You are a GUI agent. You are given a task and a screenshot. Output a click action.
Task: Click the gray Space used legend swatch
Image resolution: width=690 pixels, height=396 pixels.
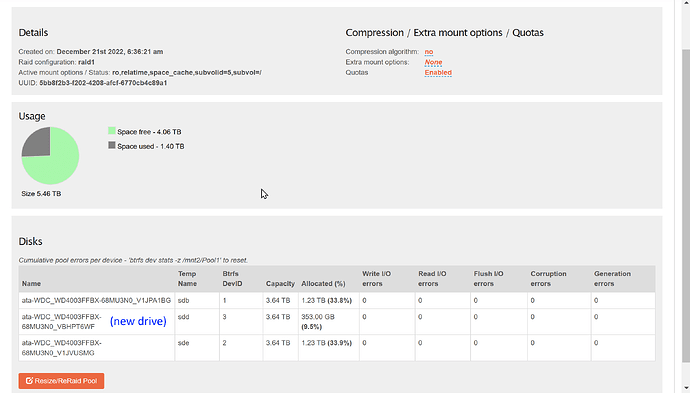[x=112, y=145]
